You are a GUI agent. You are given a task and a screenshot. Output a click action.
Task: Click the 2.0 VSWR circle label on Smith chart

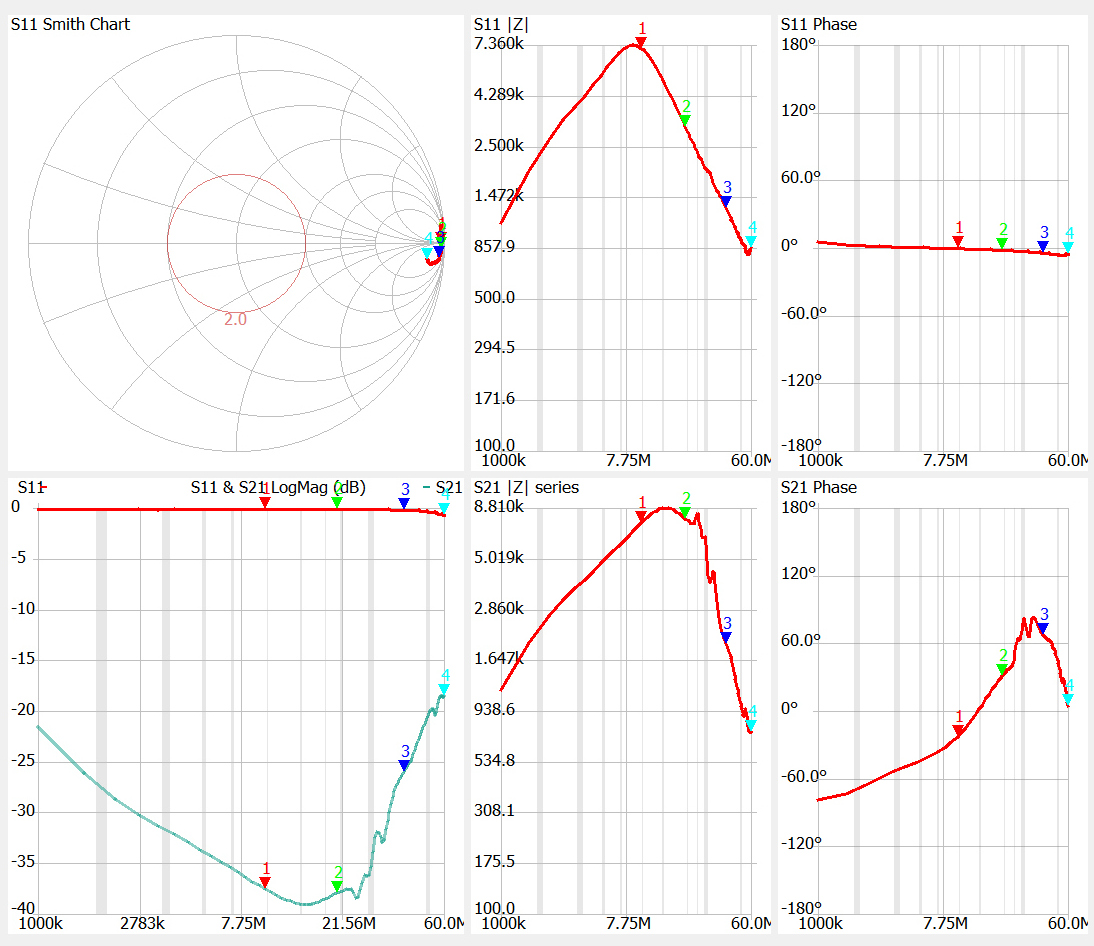pyautogui.click(x=235, y=320)
